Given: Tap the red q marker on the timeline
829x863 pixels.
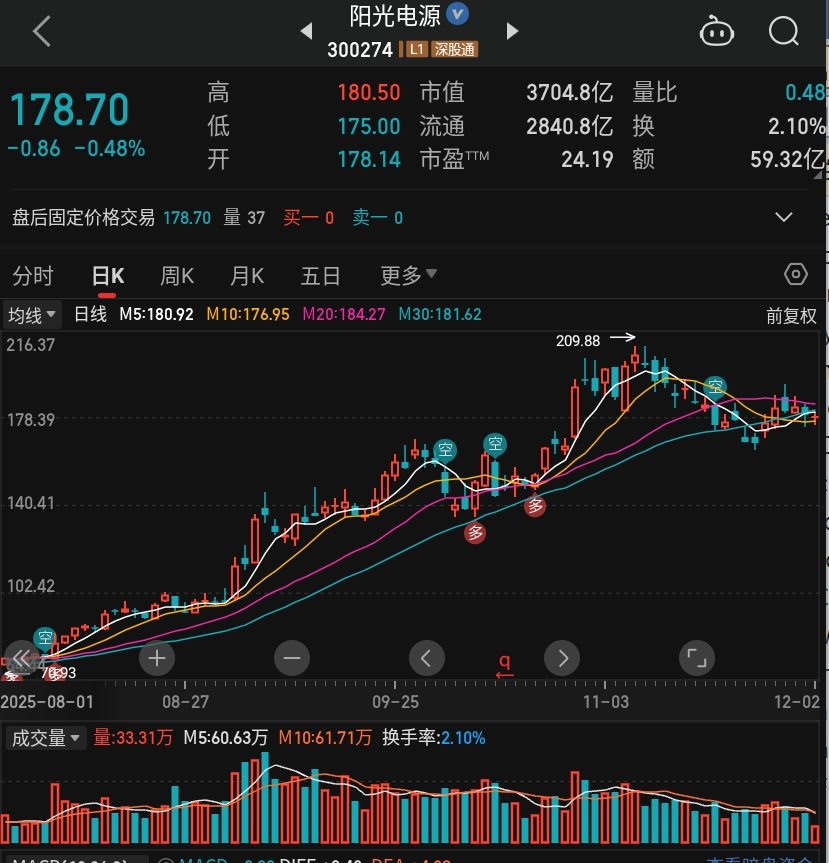Looking at the screenshot, I should pos(504,665).
